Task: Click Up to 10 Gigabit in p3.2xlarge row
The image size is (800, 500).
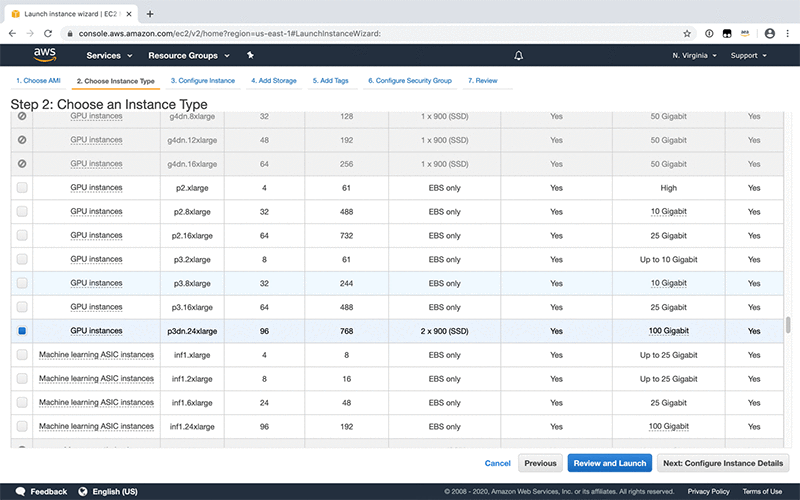Action: pyautogui.click(x=668, y=259)
